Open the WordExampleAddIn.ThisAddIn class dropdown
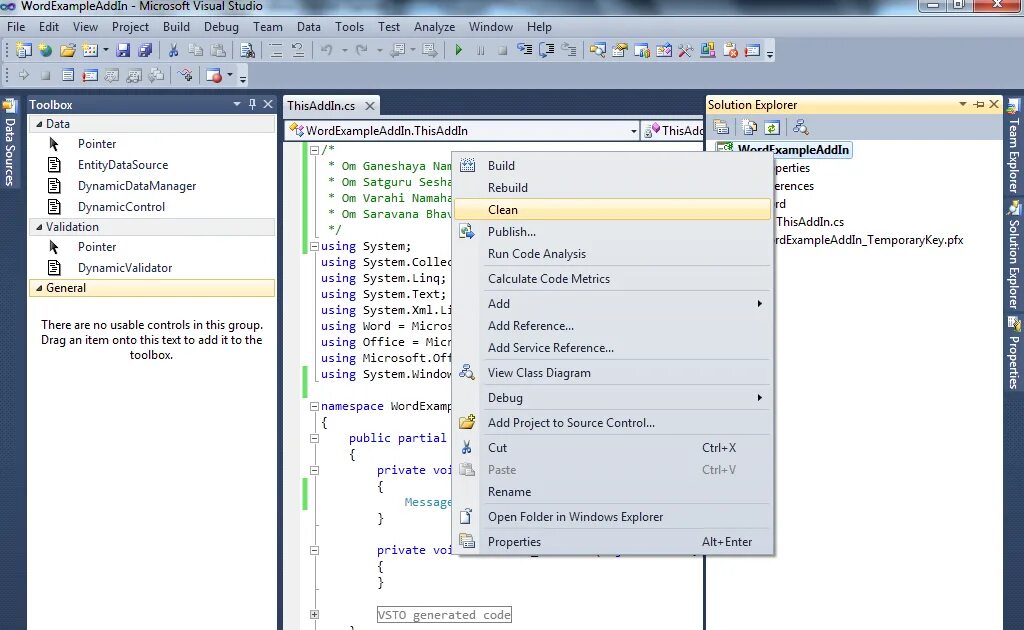This screenshot has width=1024, height=630. [633, 131]
